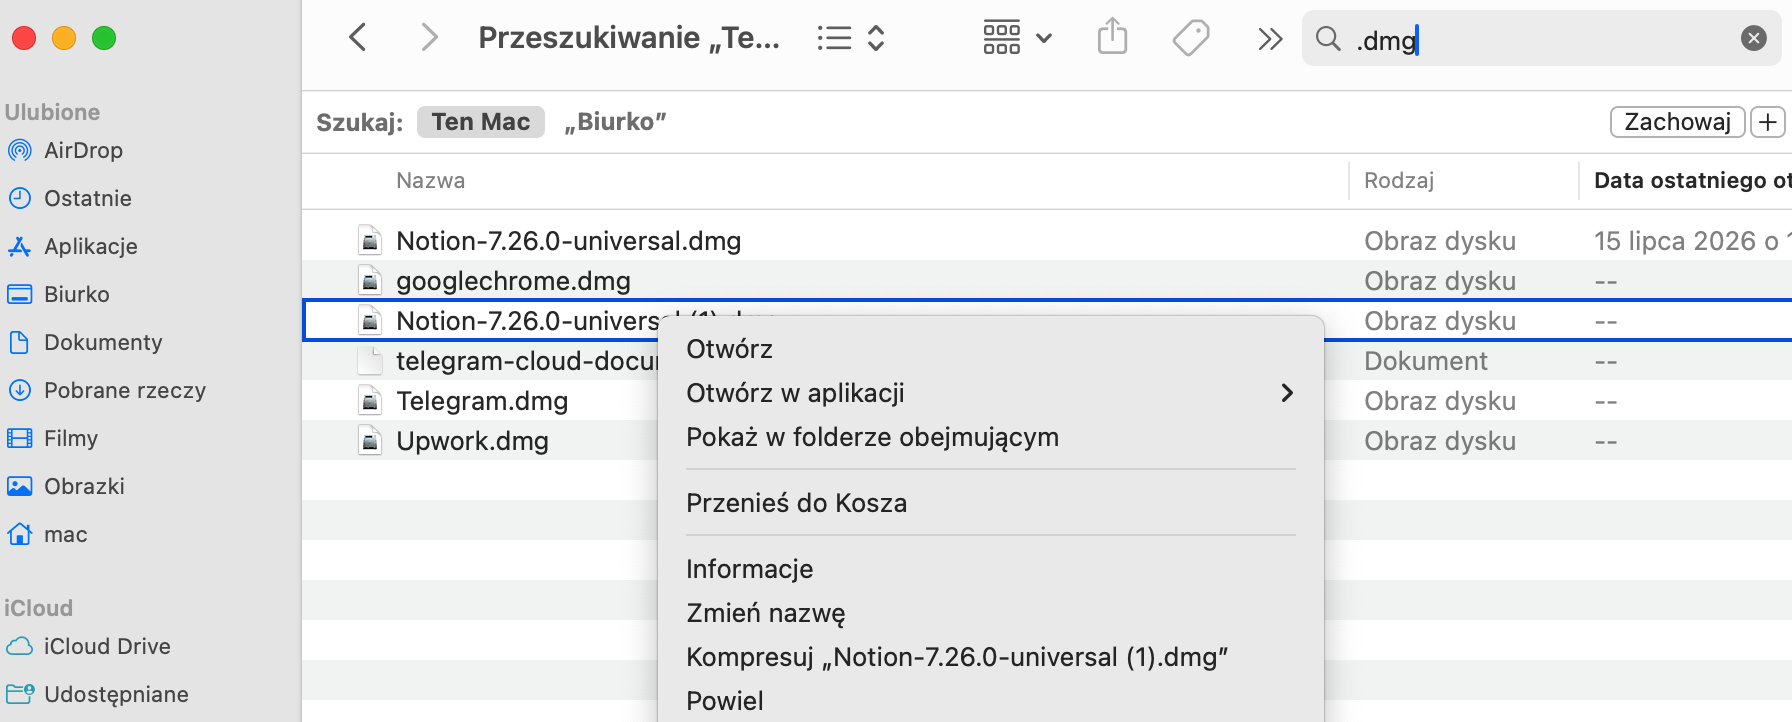Switch search scope to „Biurko”
The image size is (1792, 722).
coord(615,122)
